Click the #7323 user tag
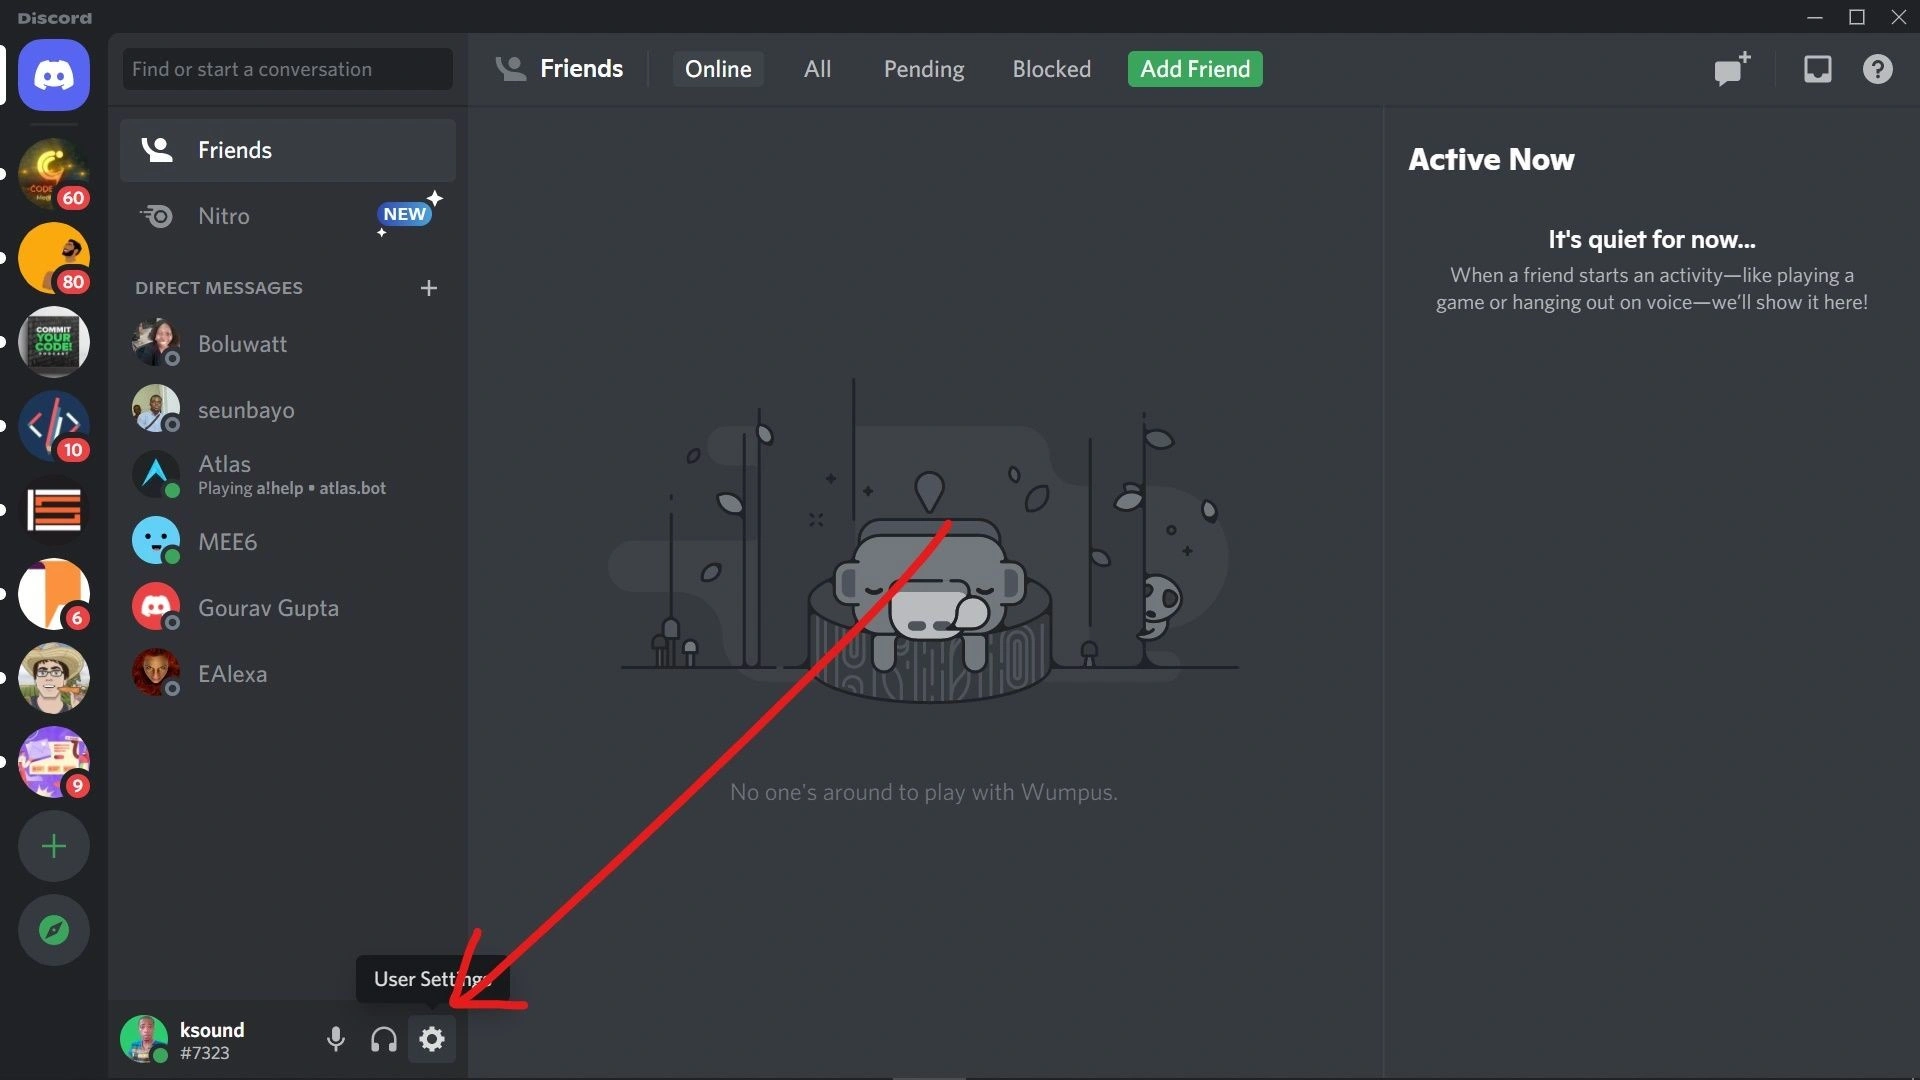This screenshot has width=1920, height=1080. [x=205, y=1053]
